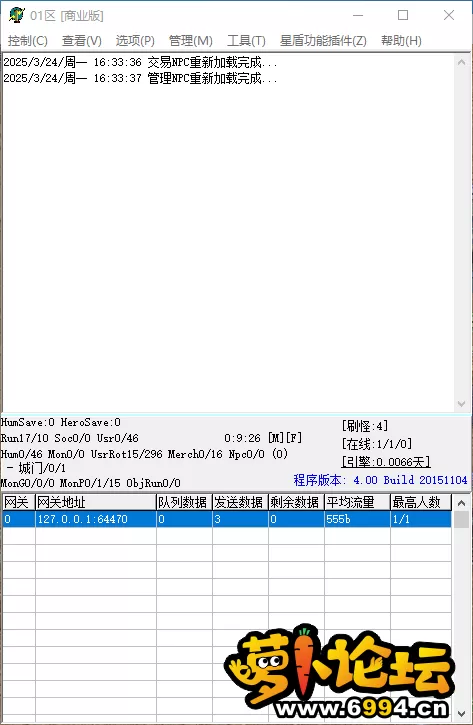Open the 查看(V) menu
Viewport: 473px width, 725px height.
(x=82, y=41)
